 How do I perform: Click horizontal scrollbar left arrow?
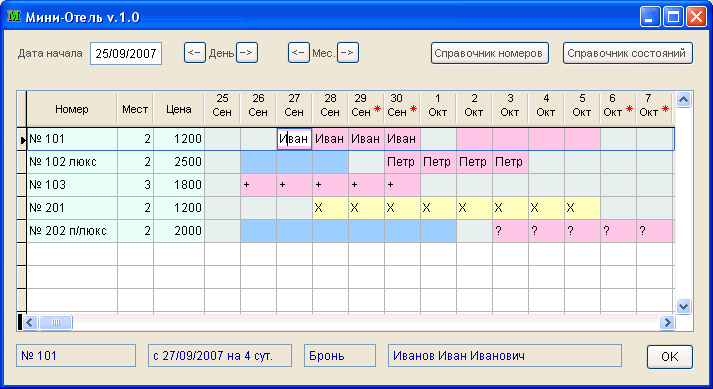30,323
